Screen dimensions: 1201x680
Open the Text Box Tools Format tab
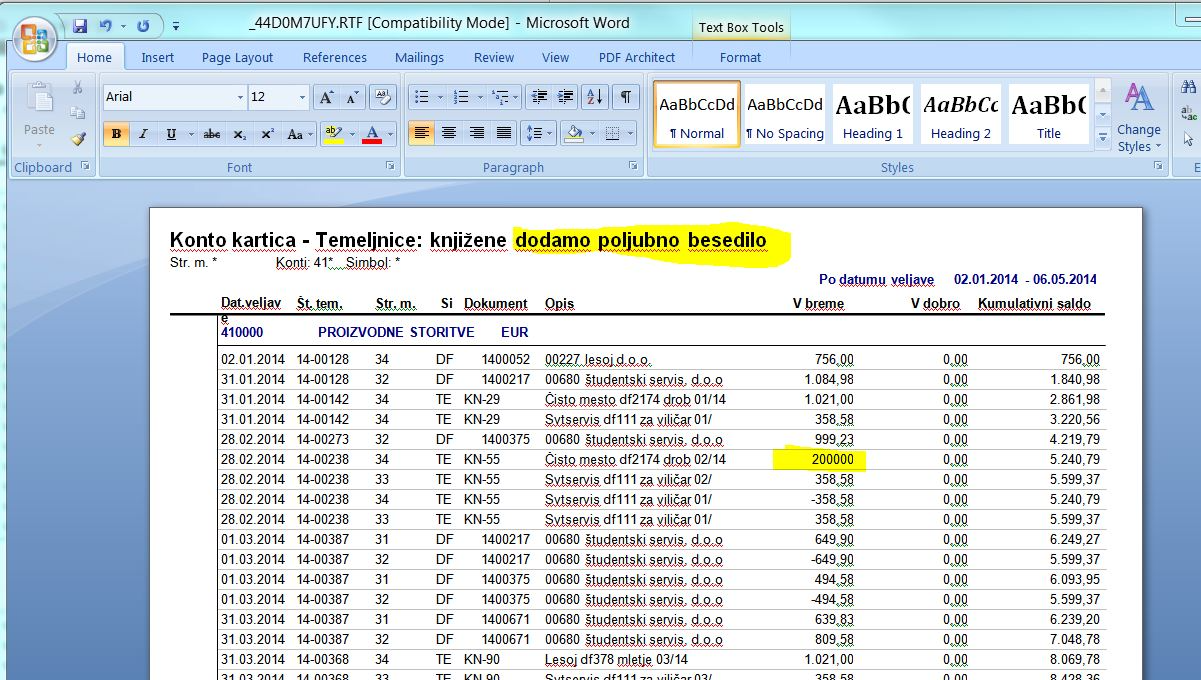click(740, 58)
